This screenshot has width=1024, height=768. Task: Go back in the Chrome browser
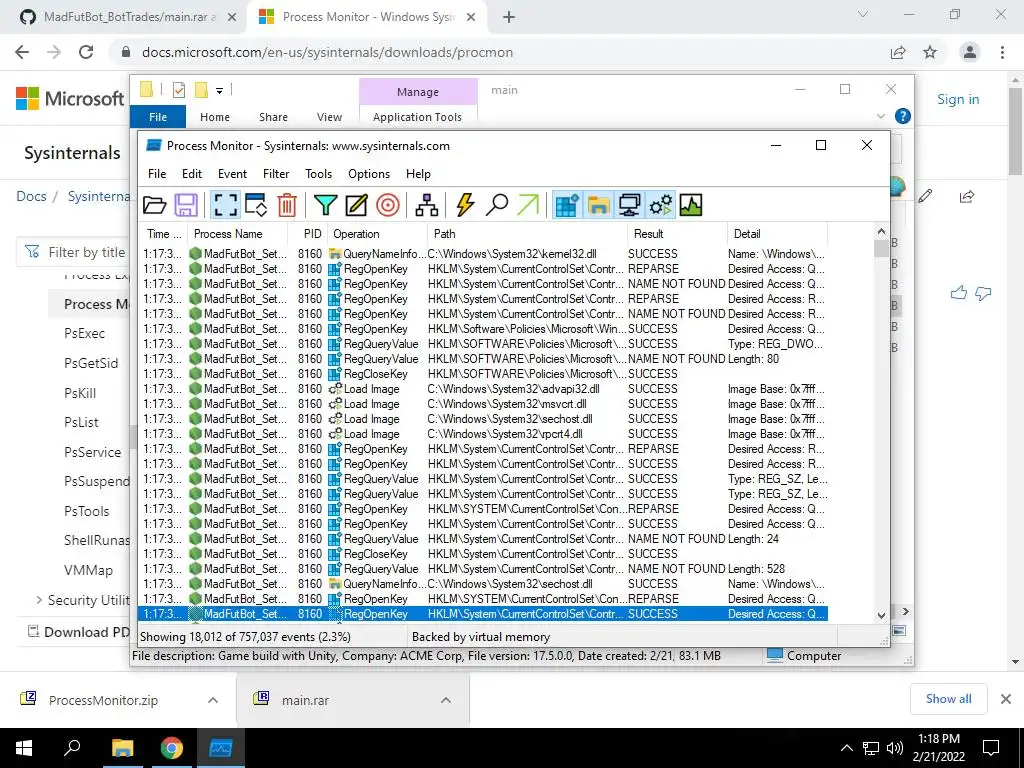(22, 52)
